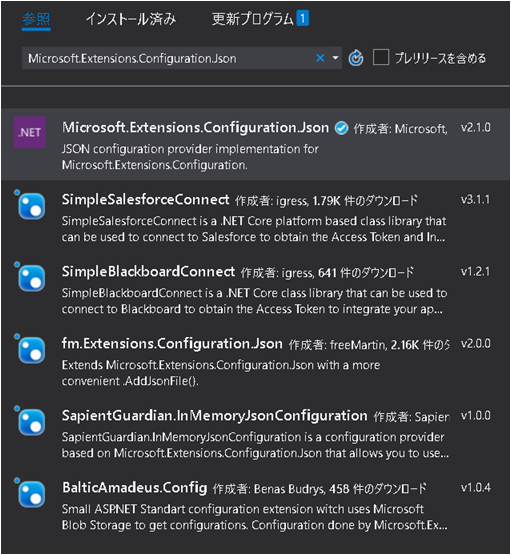Click the 作成者: Microsoft author text

[401, 129]
